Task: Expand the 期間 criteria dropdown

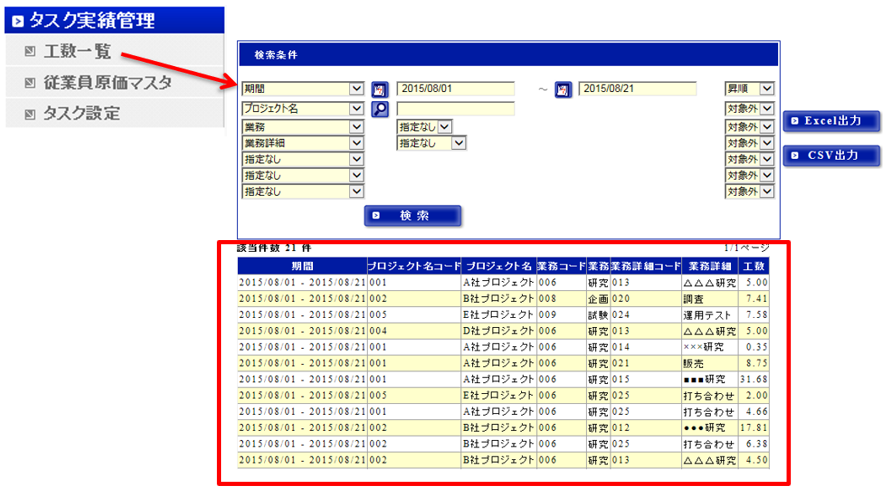Action: [x=302, y=89]
